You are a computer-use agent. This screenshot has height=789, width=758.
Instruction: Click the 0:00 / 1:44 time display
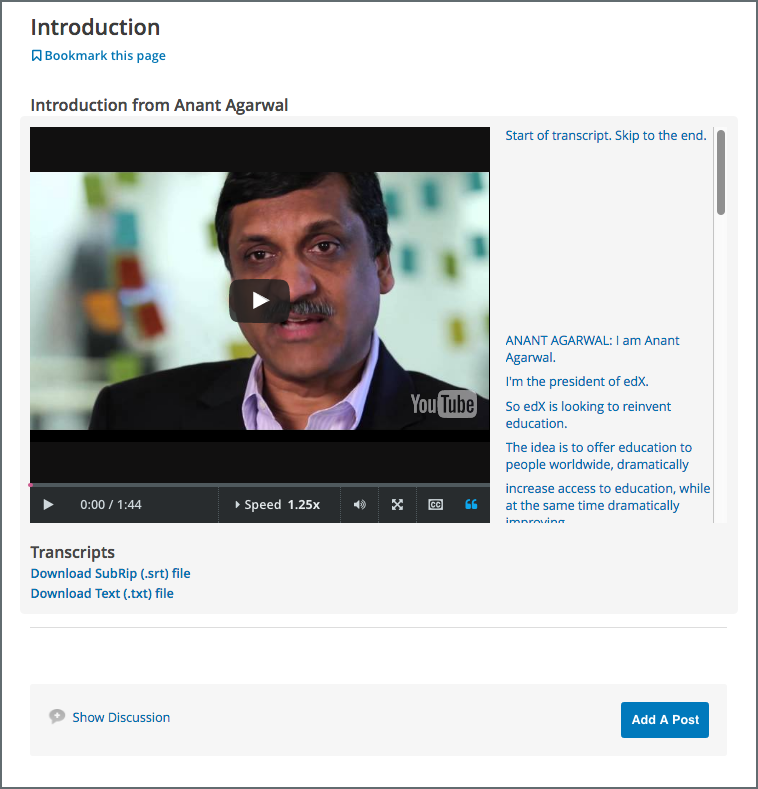pyautogui.click(x=111, y=504)
